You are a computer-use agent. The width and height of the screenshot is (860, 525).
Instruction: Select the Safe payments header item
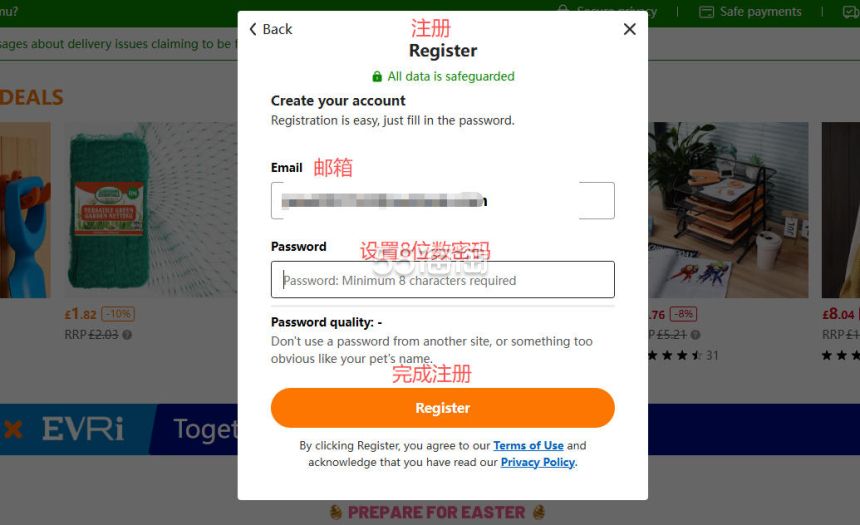tap(750, 12)
